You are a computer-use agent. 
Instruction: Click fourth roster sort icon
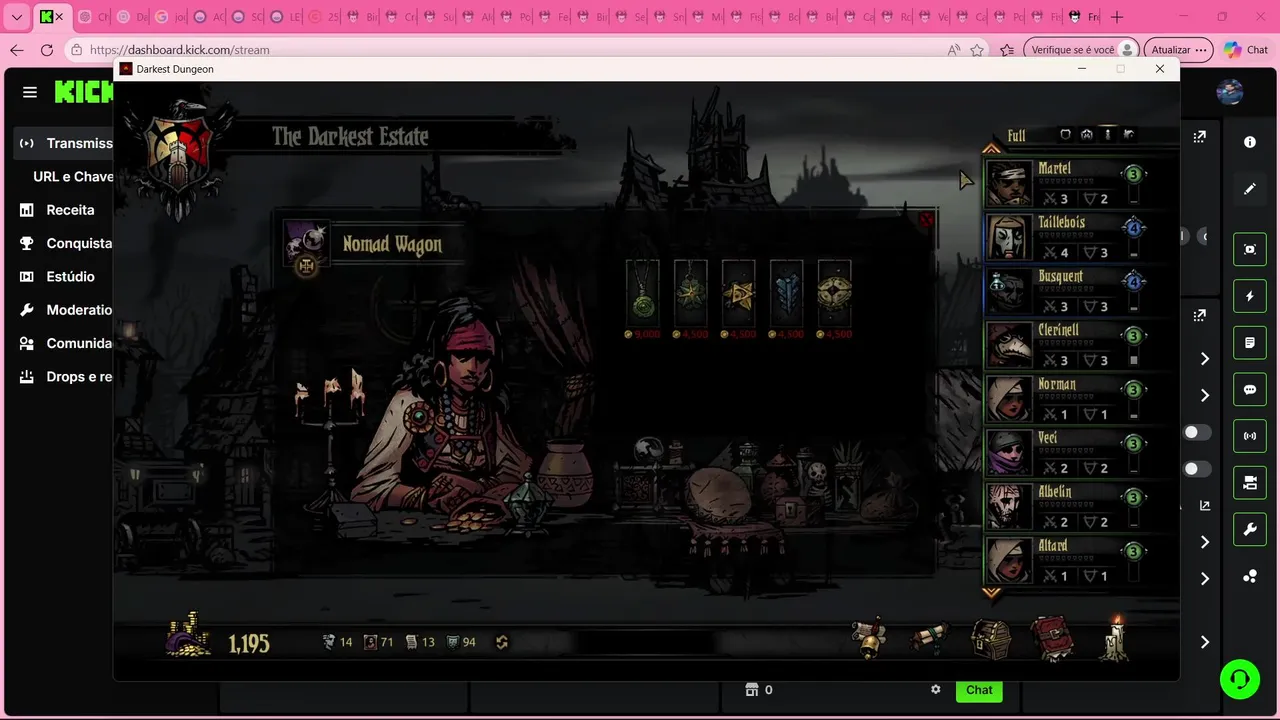tap(1129, 135)
